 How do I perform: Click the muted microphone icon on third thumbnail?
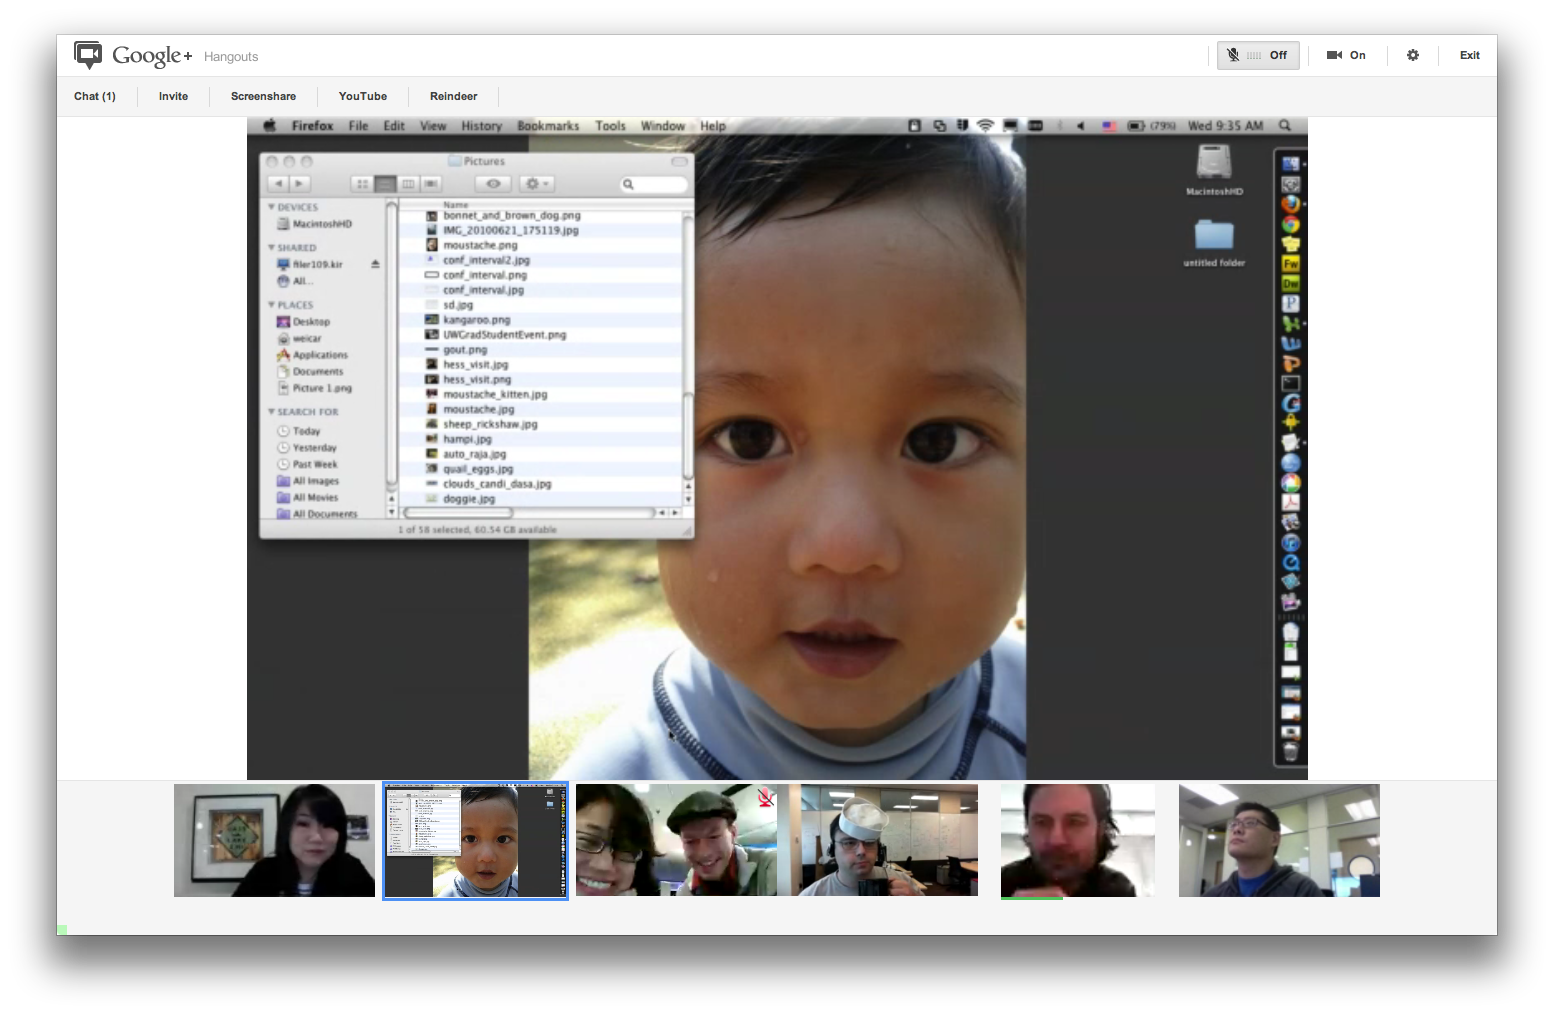tap(766, 797)
